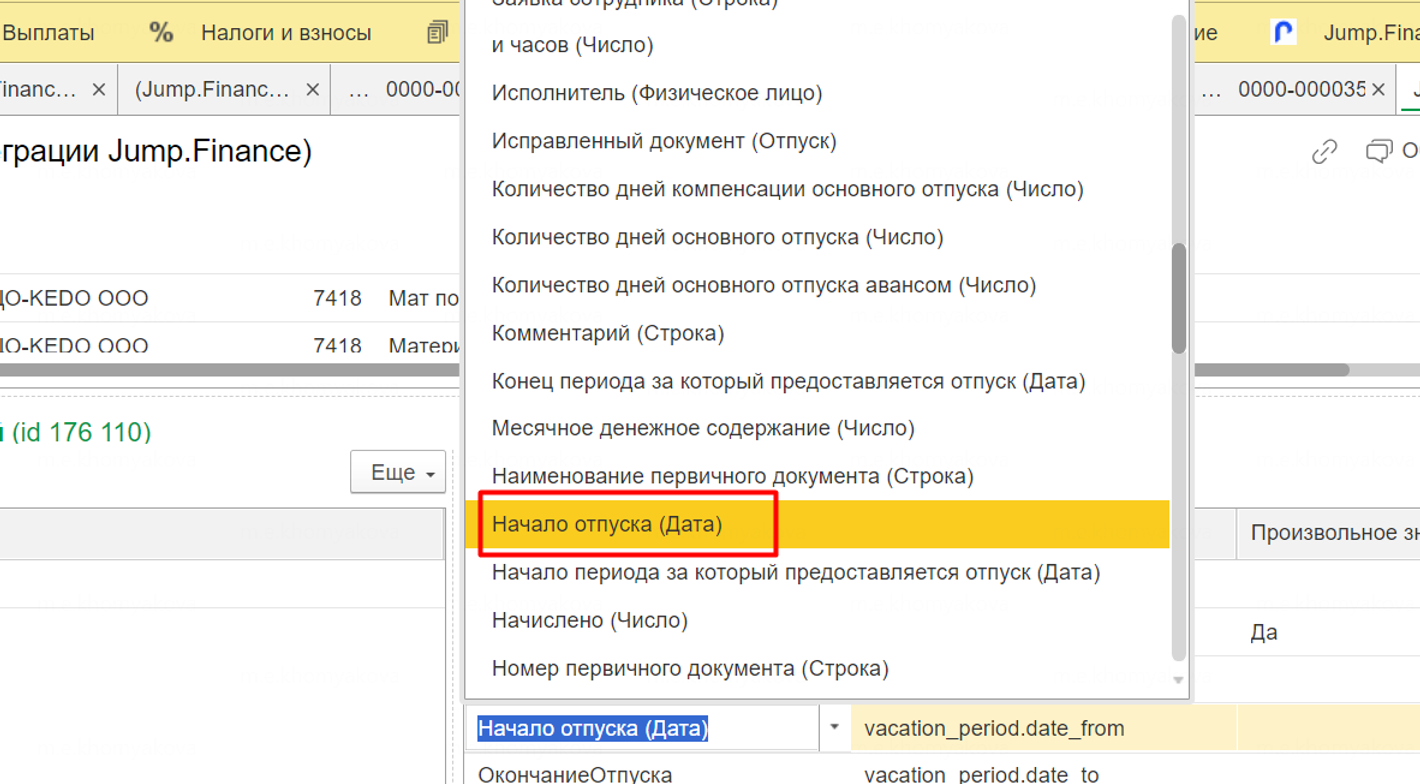This screenshot has height=784, width=1420.
Task: Switch to the (Jump.Financ… tab
Action: pos(212,90)
